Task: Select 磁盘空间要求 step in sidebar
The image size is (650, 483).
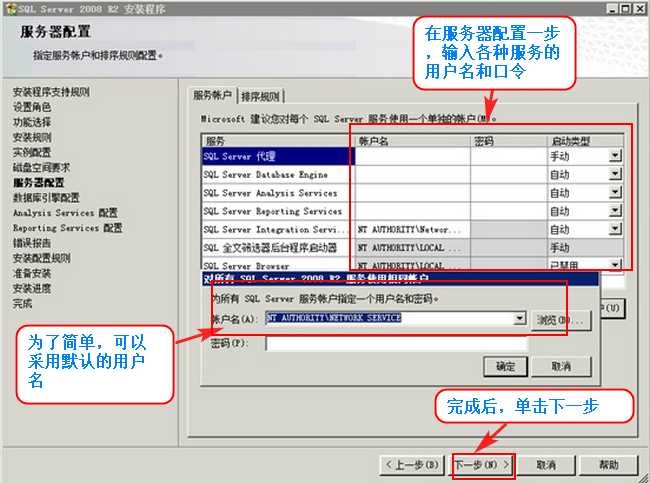Action: tap(41, 167)
